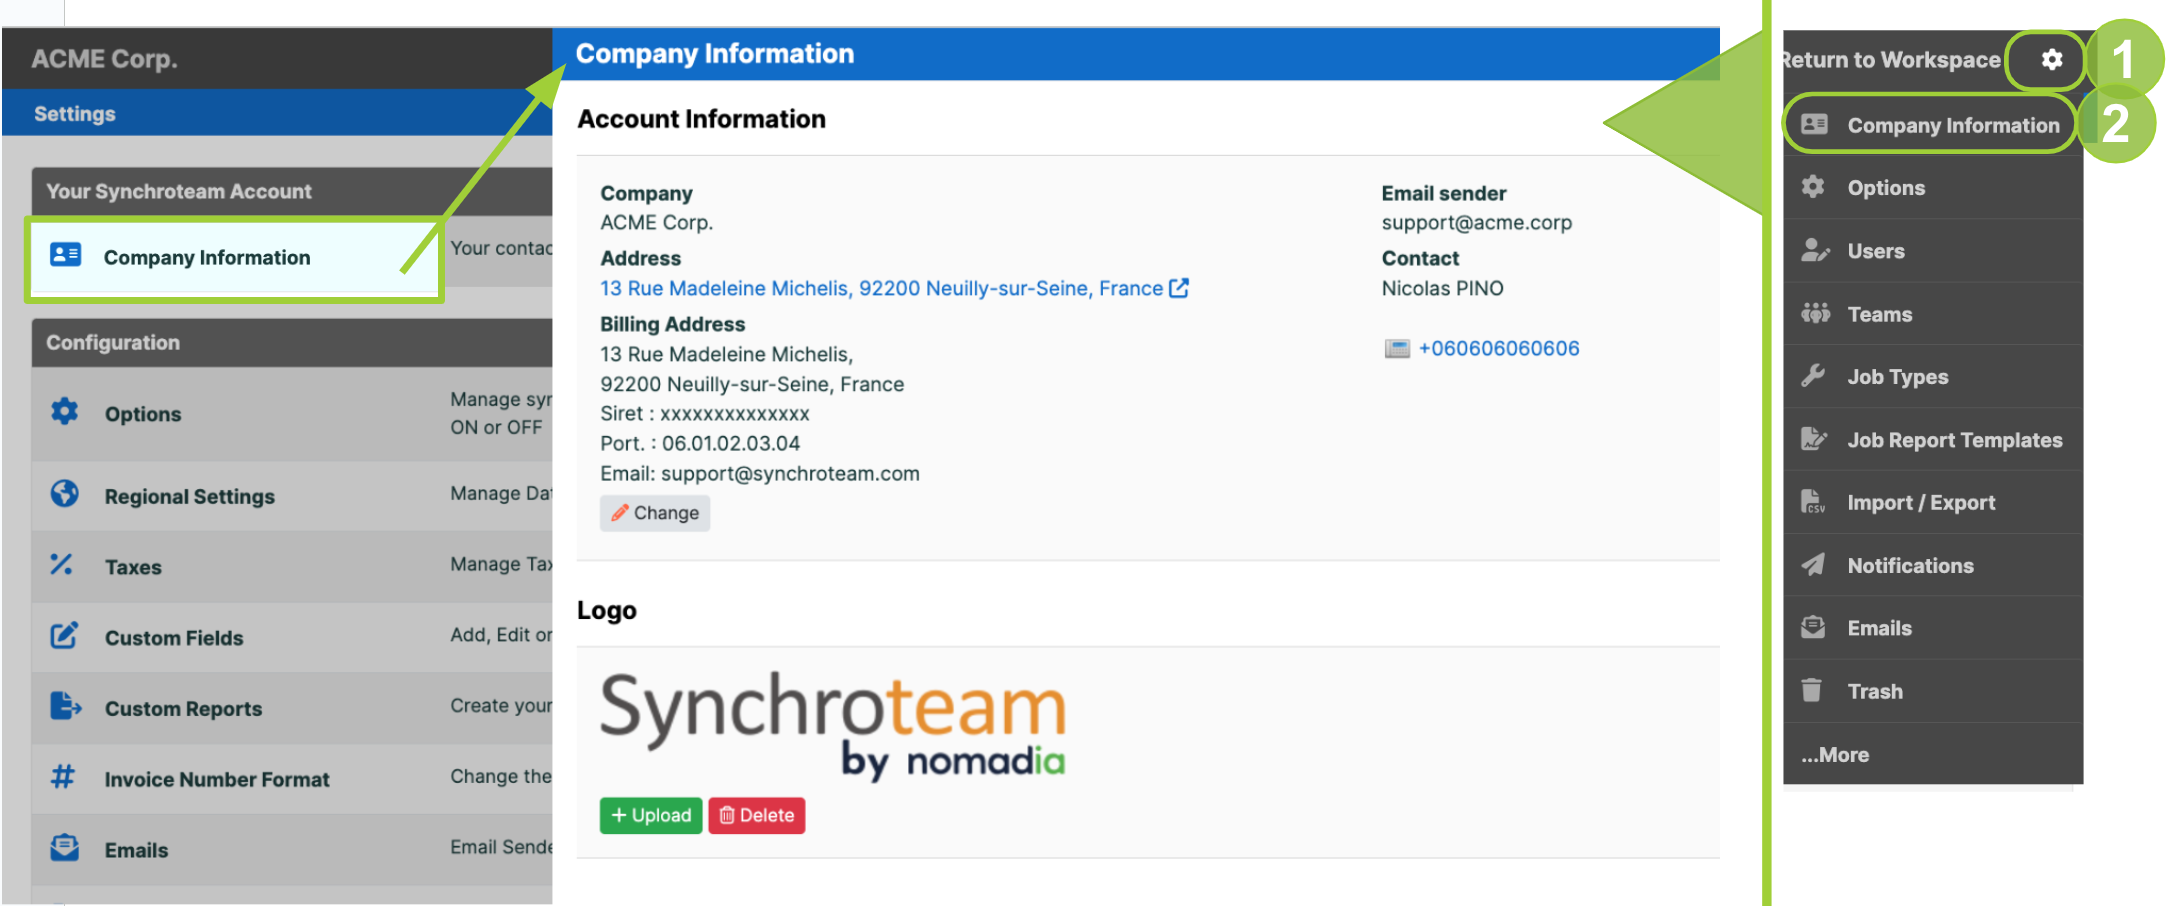Screen dimensions: 2178x906
Task: Click the phone icon beside +060606060606
Action: coord(1397,349)
